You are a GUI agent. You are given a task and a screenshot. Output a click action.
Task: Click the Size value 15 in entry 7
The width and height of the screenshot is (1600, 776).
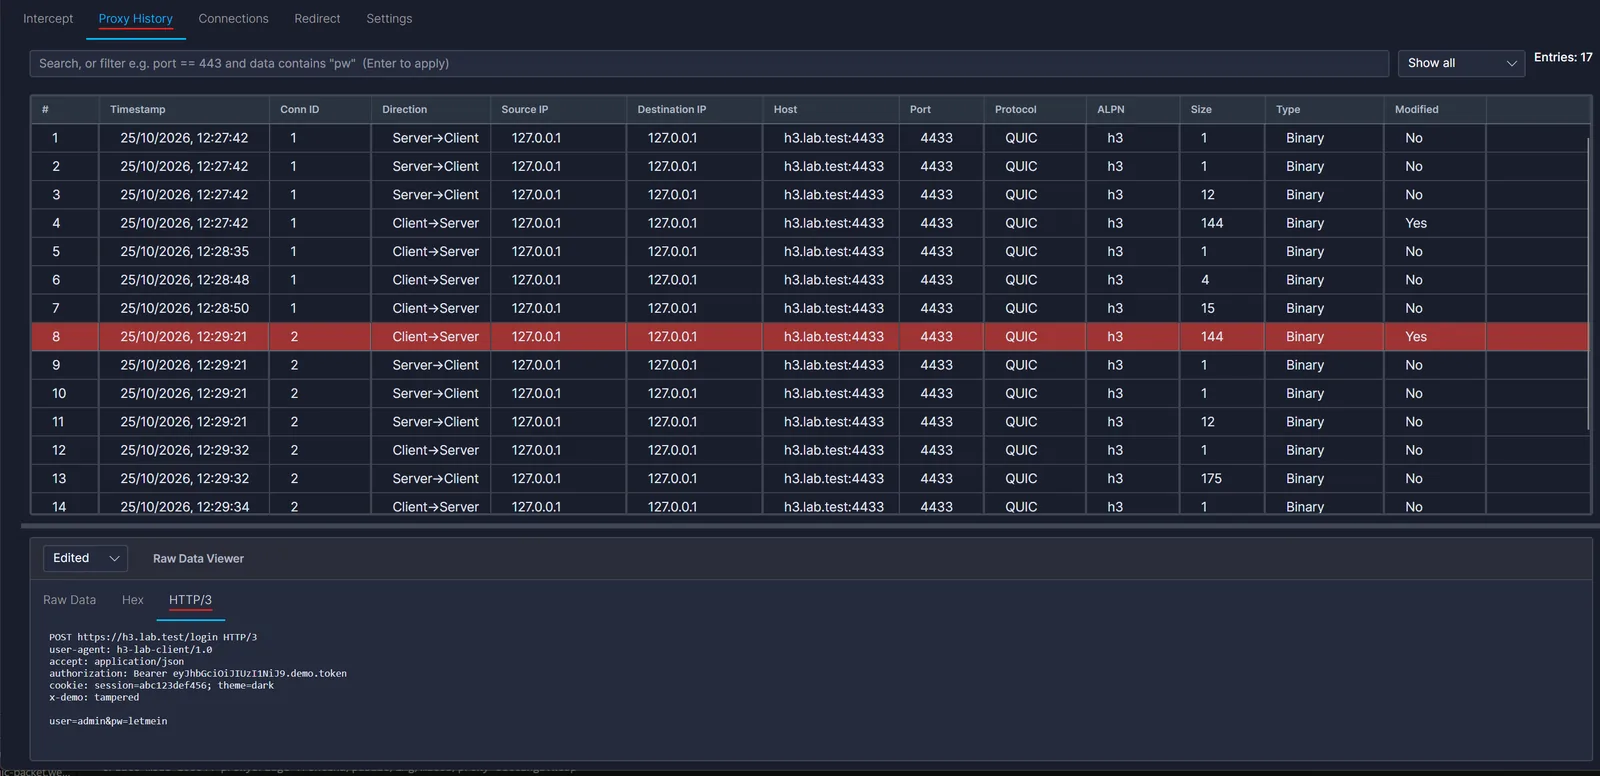1208,309
